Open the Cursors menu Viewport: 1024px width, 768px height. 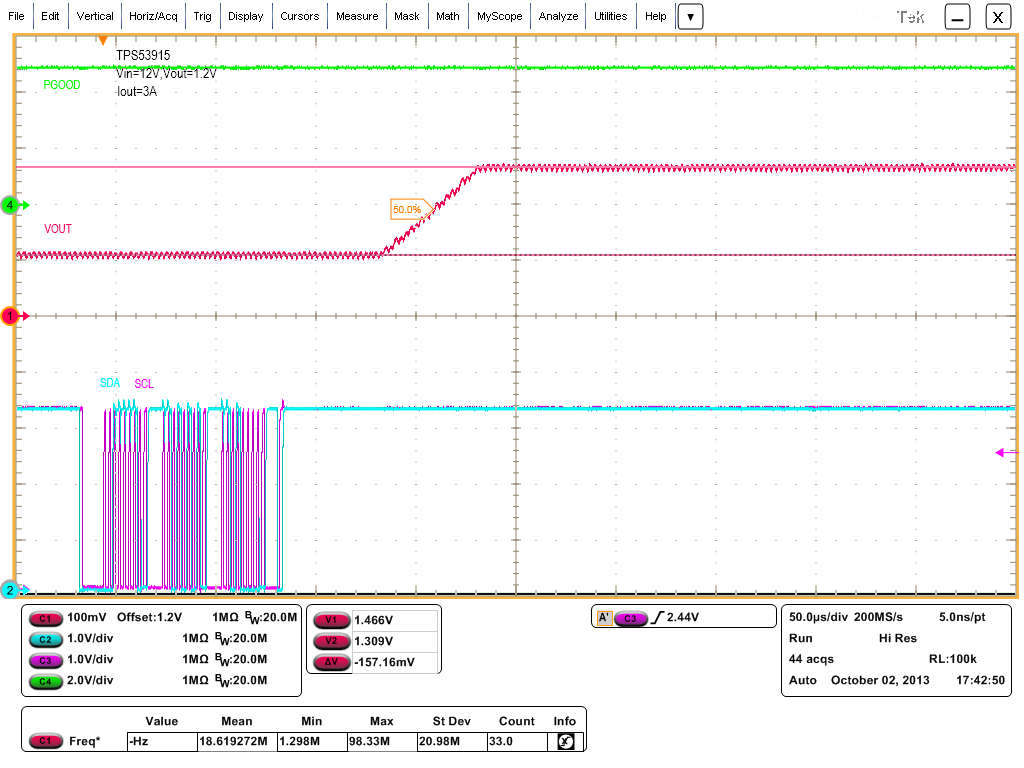point(300,16)
